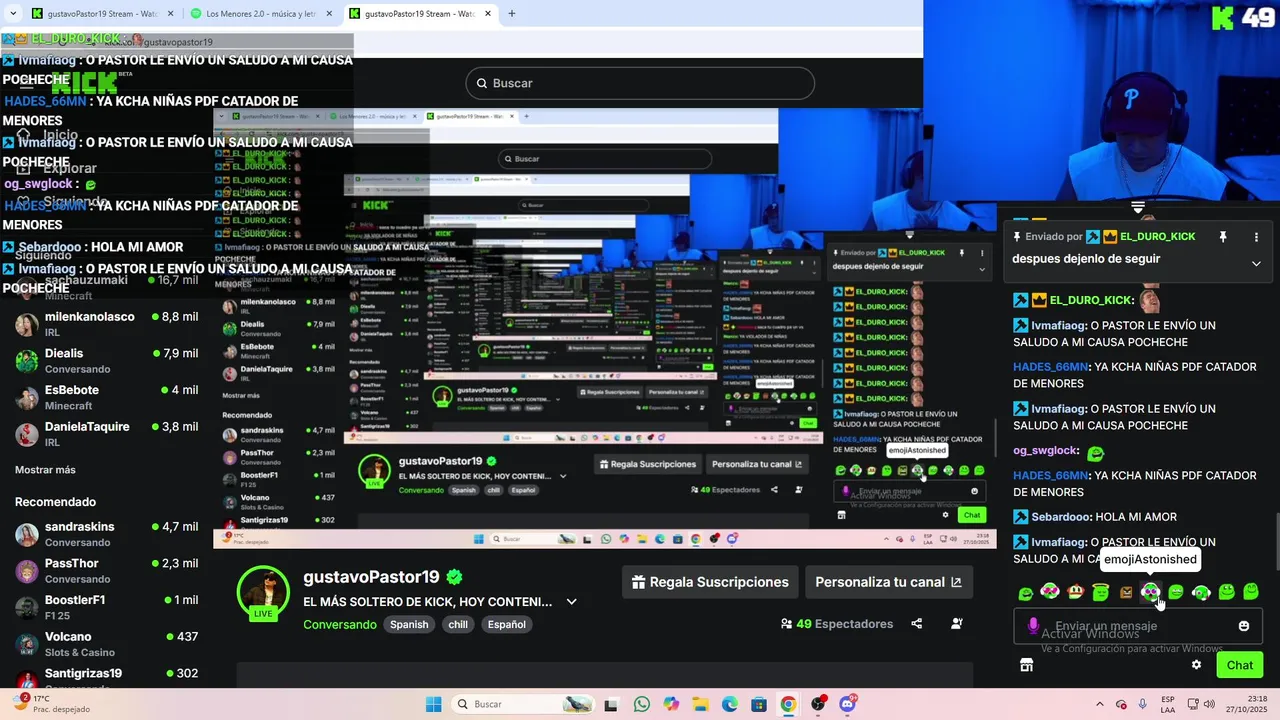Open Discord from the taskbar
This screenshot has width=1280, height=720.
(847, 704)
